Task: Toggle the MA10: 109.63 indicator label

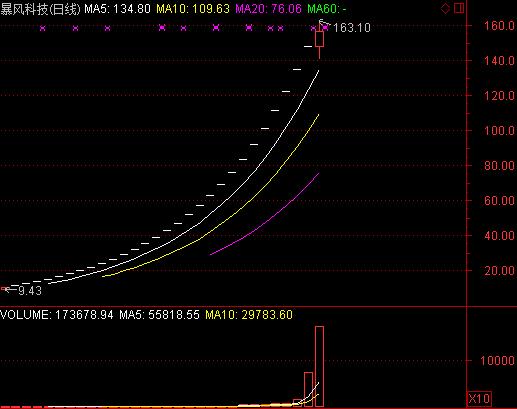Action: (x=193, y=9)
